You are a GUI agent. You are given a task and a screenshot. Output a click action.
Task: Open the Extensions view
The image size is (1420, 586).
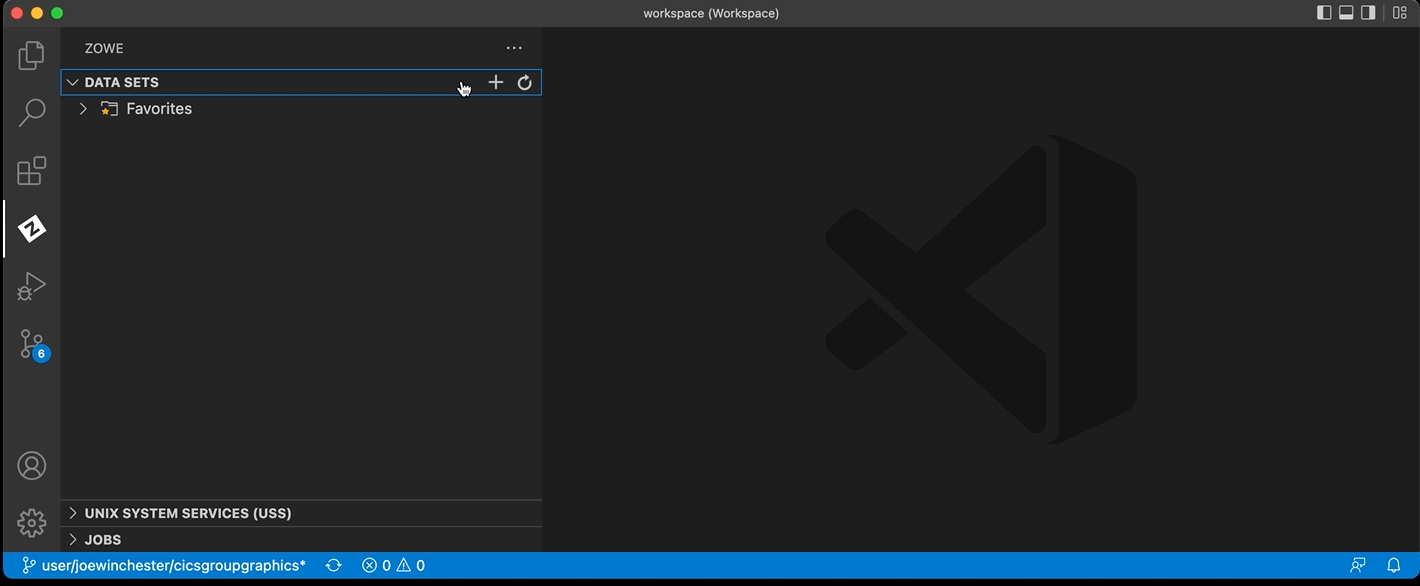[31, 170]
